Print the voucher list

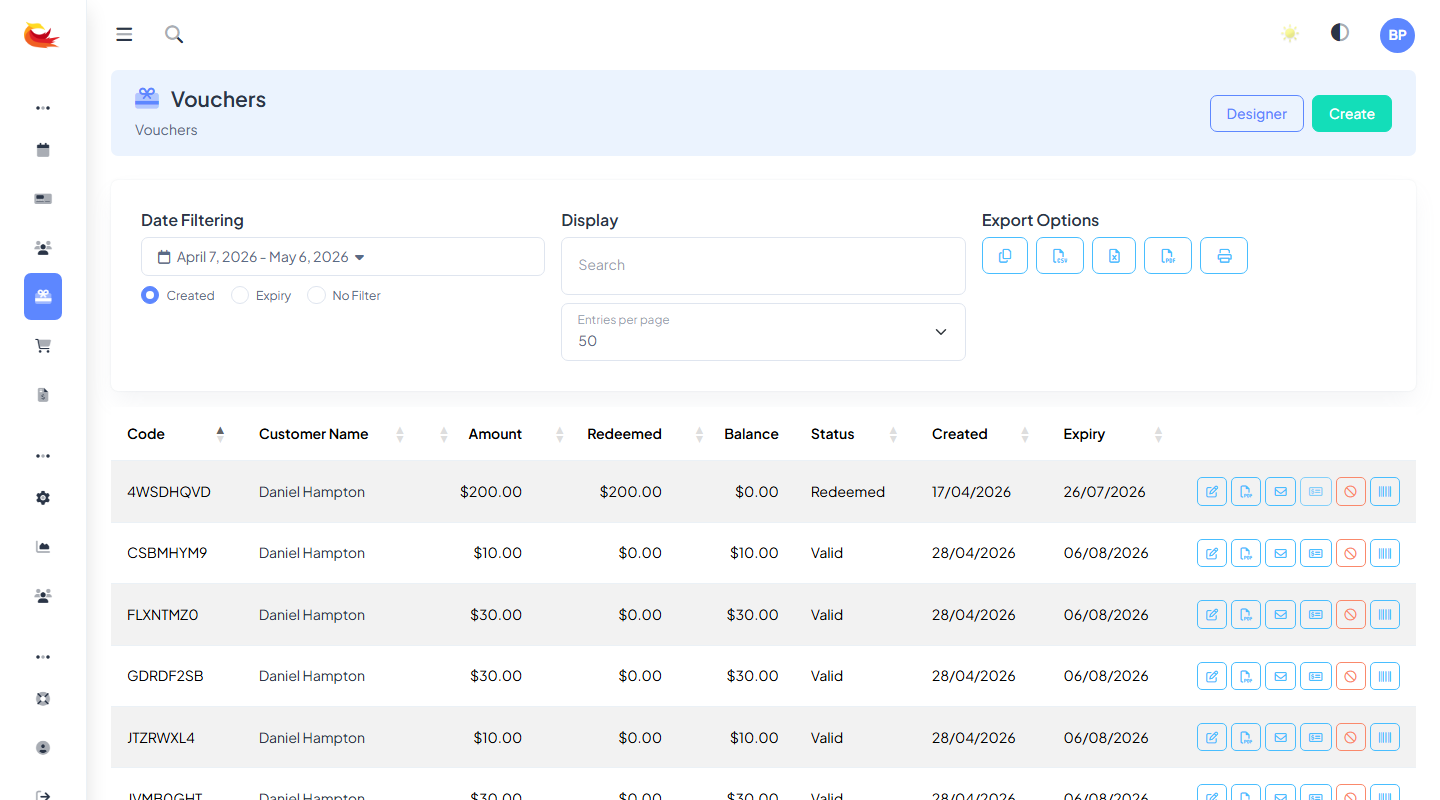[1224, 256]
